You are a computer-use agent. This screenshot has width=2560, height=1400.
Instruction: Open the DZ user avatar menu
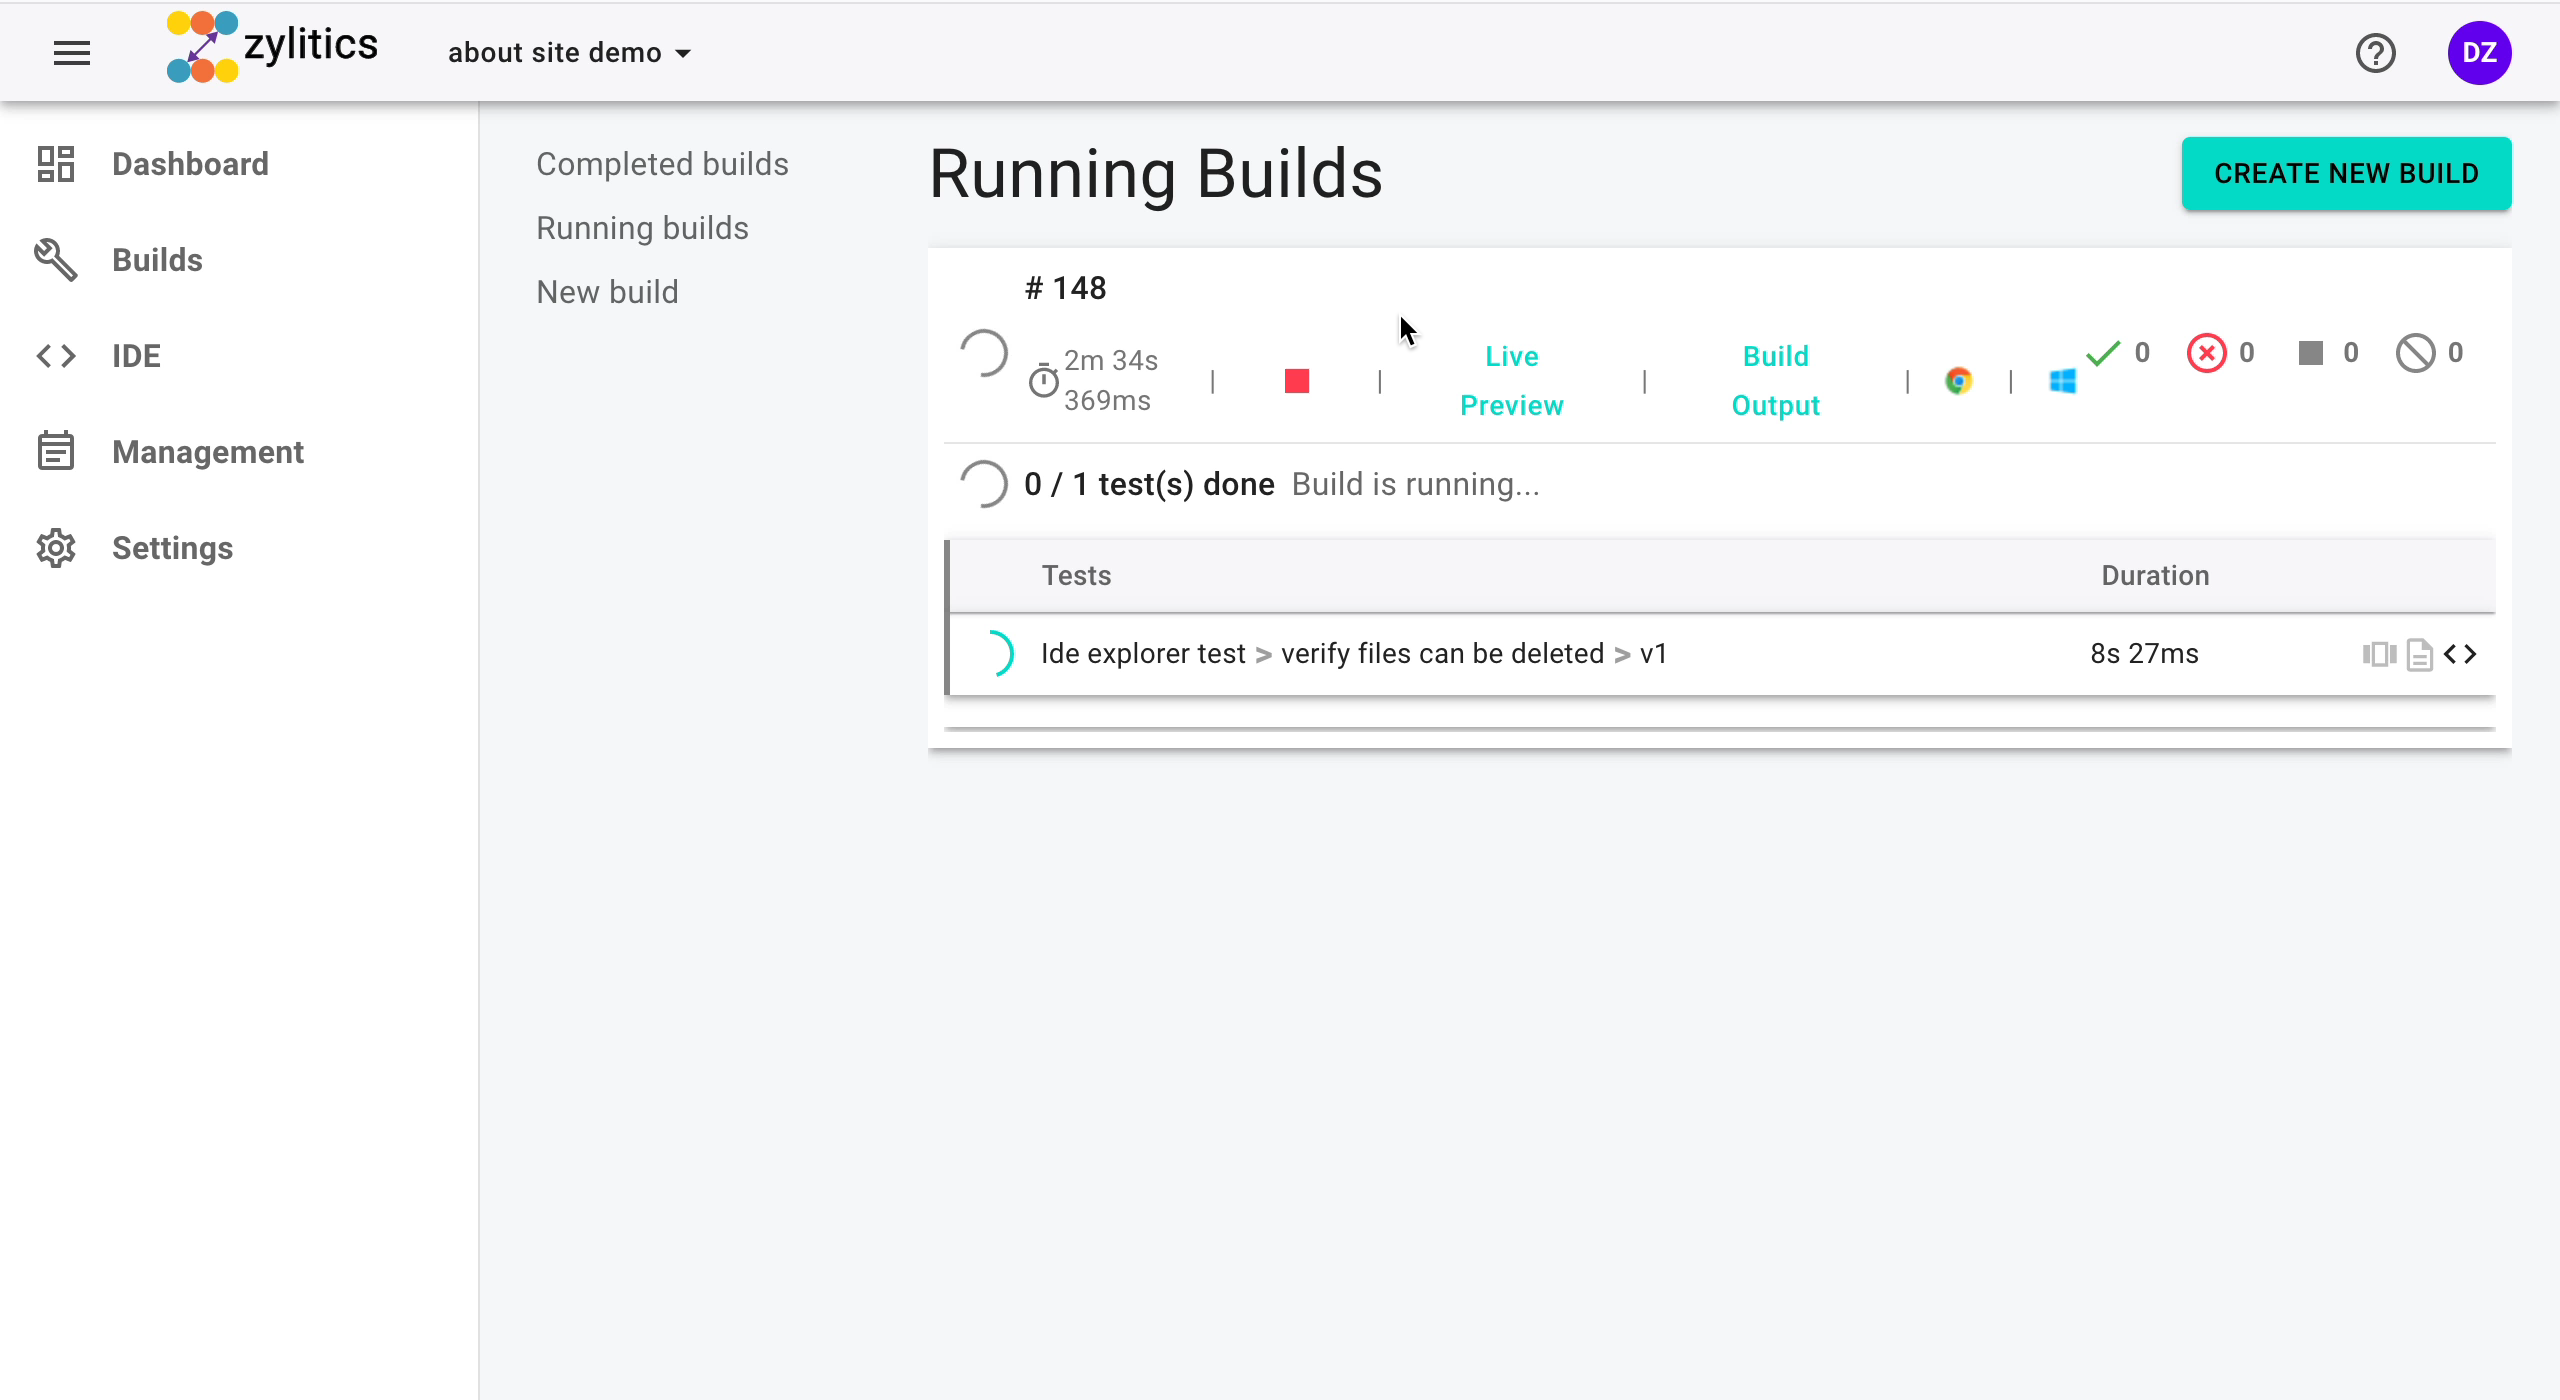[x=2479, y=53]
